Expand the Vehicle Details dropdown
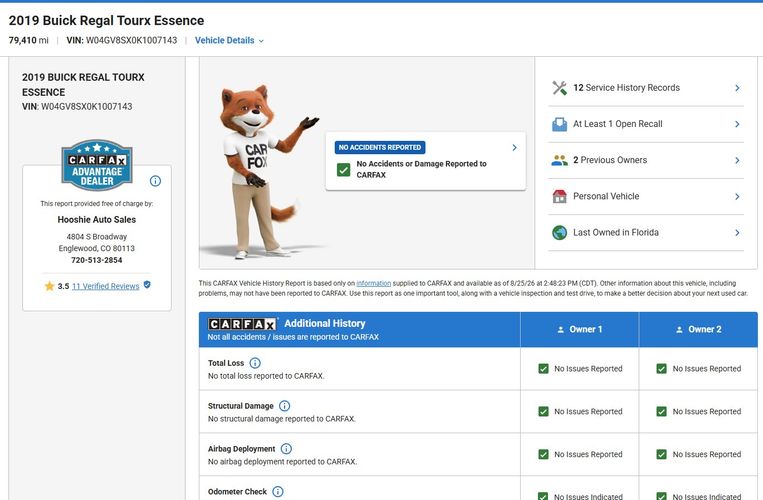The height and width of the screenshot is (500, 763). click(229, 40)
